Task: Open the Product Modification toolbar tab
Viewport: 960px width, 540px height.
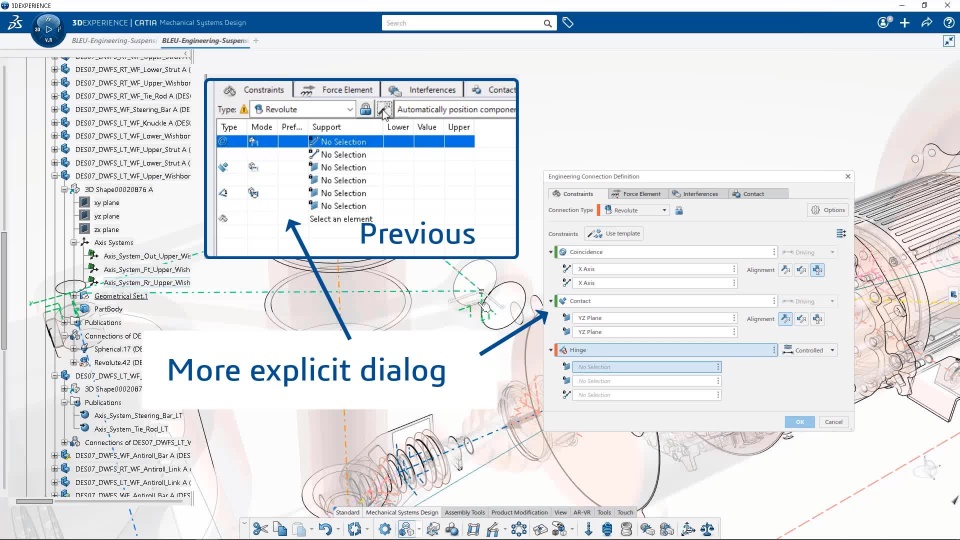Action: [519, 512]
